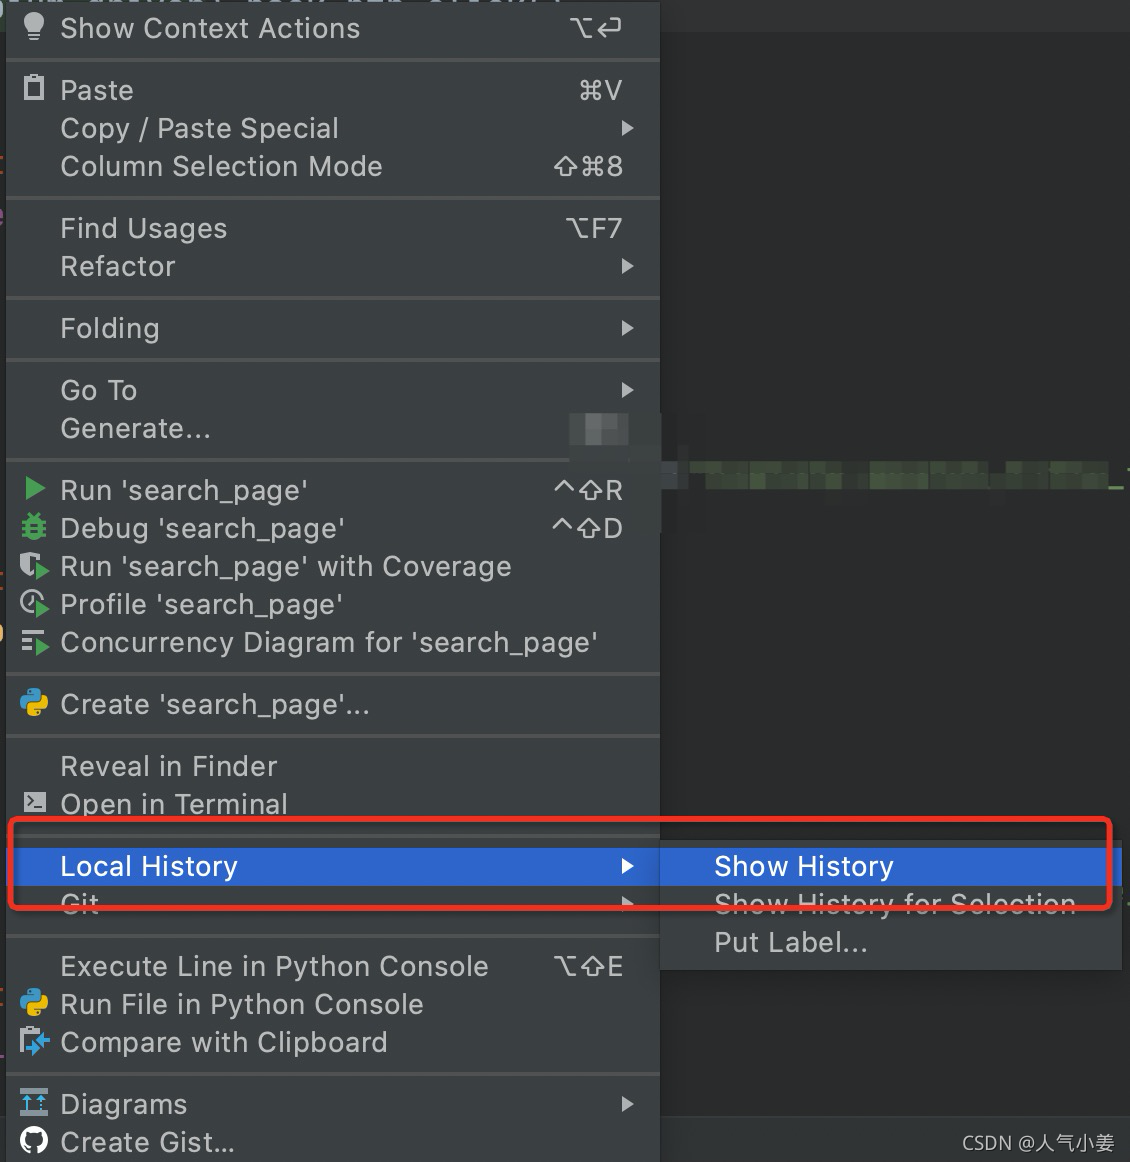Click the GitHub icon next to Create Gist

(x=33, y=1141)
